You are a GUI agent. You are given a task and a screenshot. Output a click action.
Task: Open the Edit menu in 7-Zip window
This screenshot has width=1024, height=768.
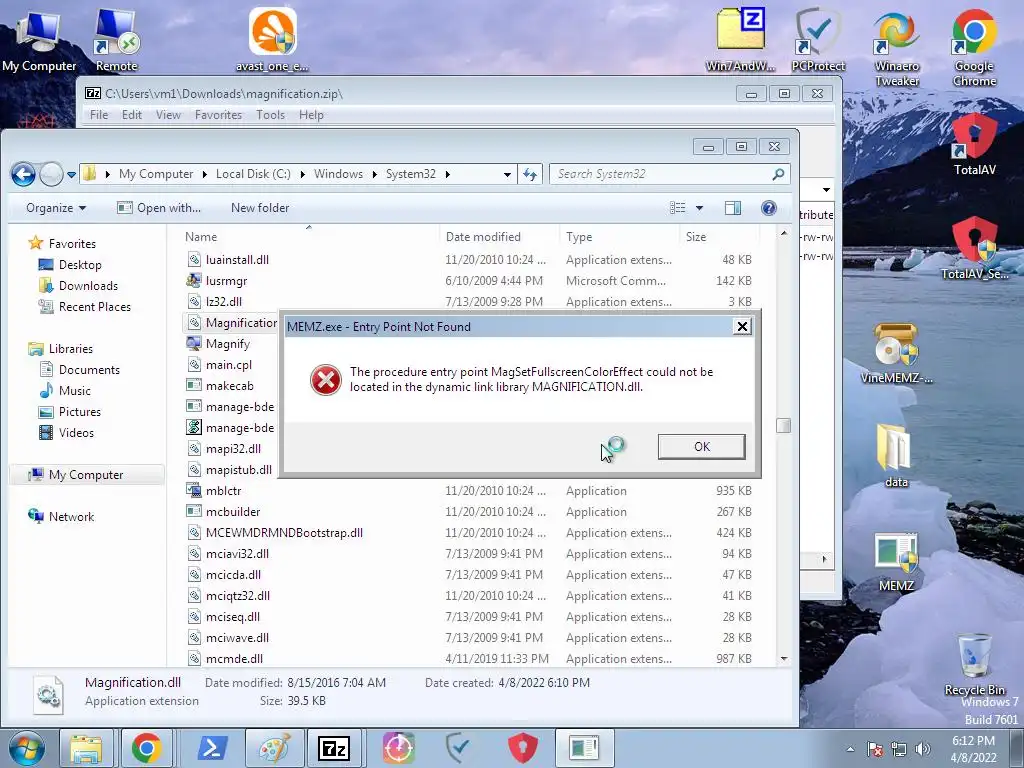(x=132, y=115)
